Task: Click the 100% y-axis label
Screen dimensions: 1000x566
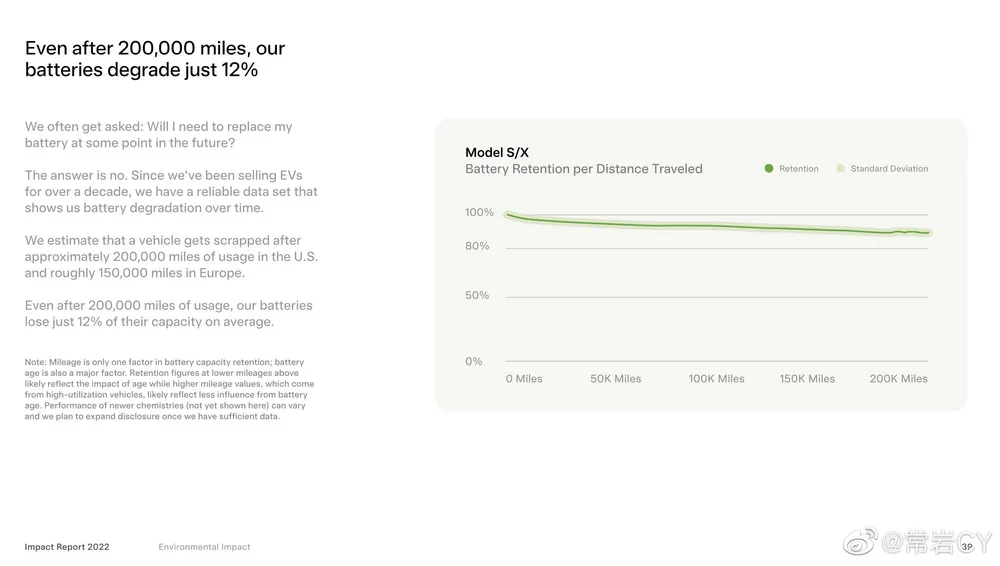Action: tap(479, 212)
